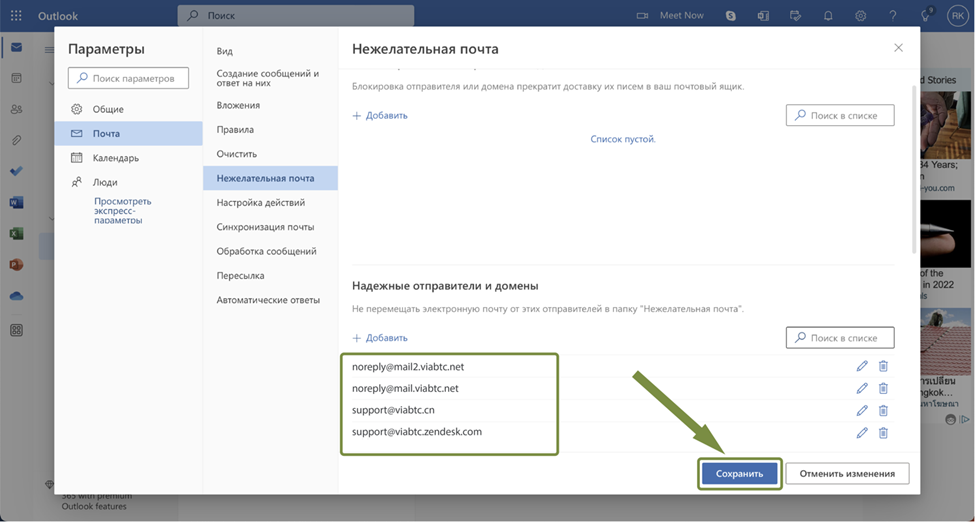Open the app launcher waffle icon
Screen dimensions: 975x522
pos(16,16)
